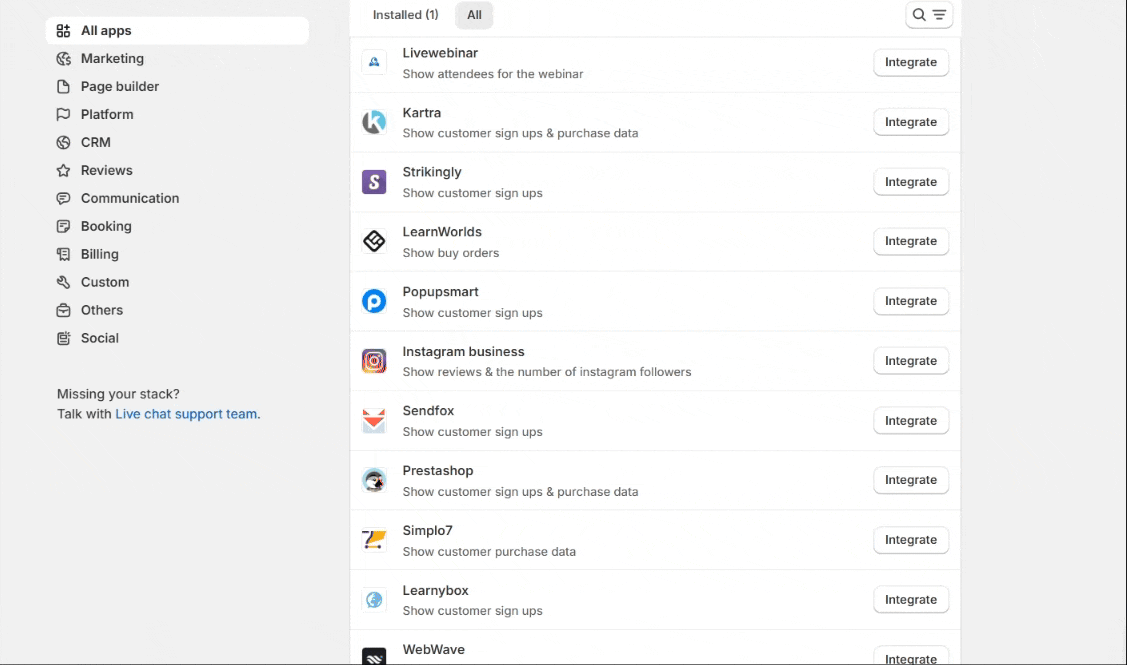This screenshot has width=1127, height=665.
Task: Click the Popupsmart blue logo
Action: click(374, 301)
